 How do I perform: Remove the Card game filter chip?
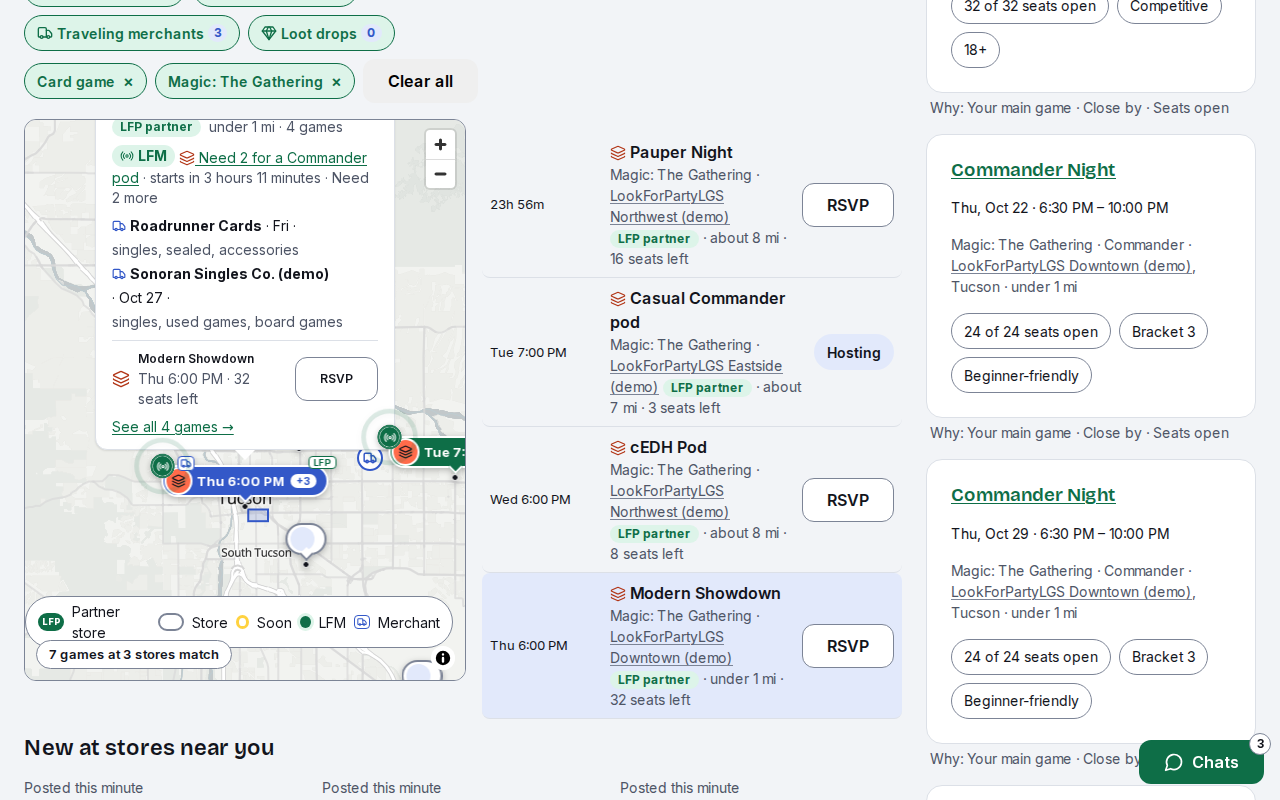pyautogui.click(x=128, y=82)
